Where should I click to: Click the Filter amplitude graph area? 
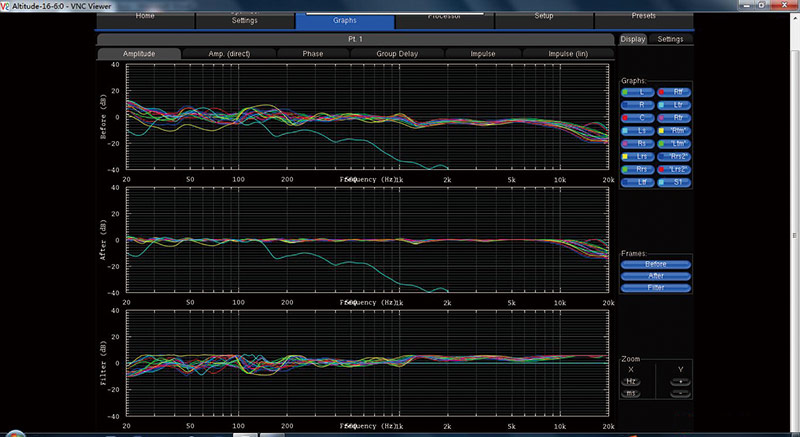pos(367,363)
